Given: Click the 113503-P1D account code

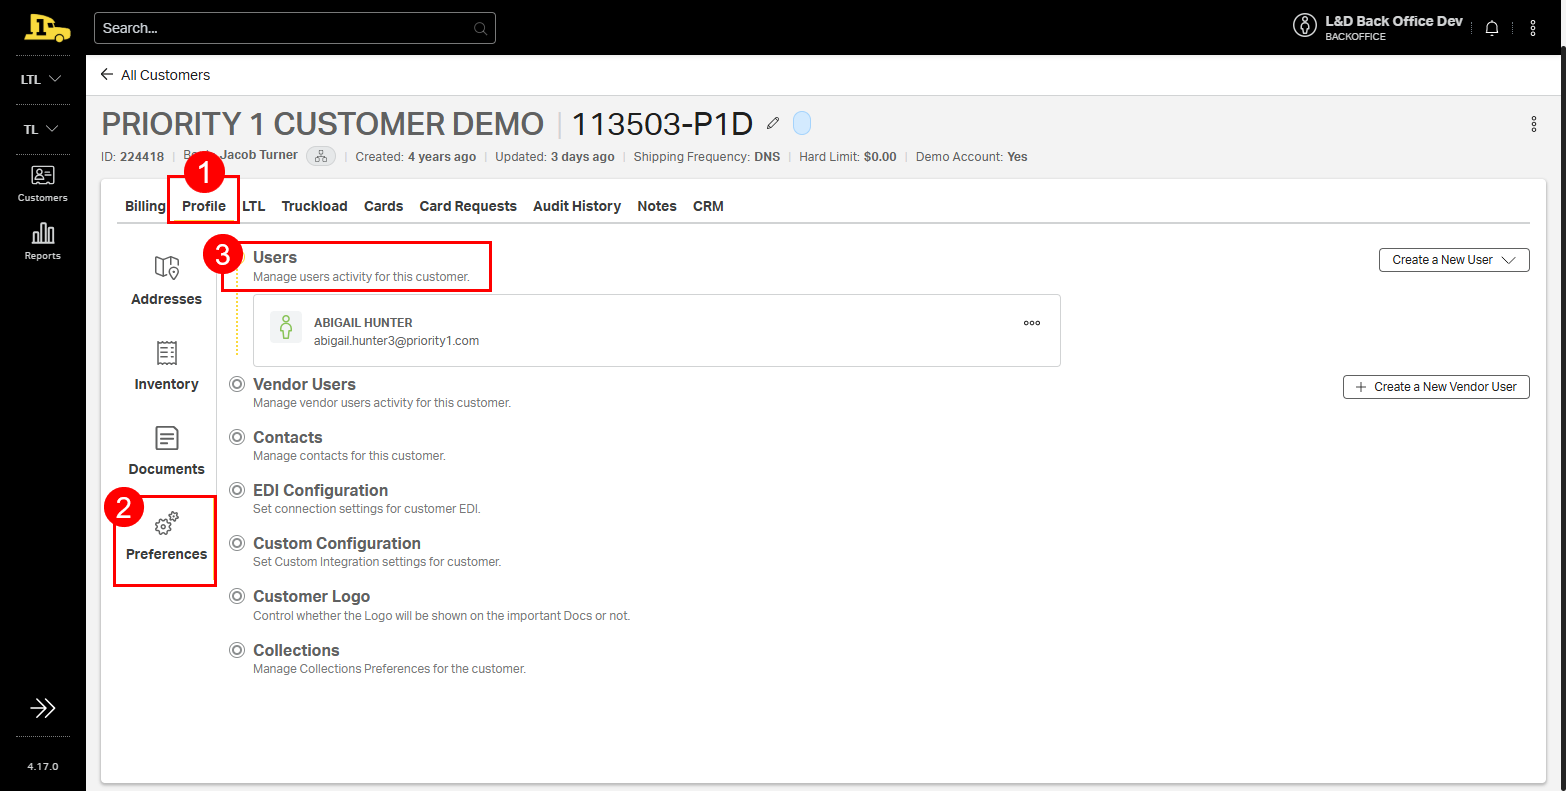Looking at the screenshot, I should [662, 123].
